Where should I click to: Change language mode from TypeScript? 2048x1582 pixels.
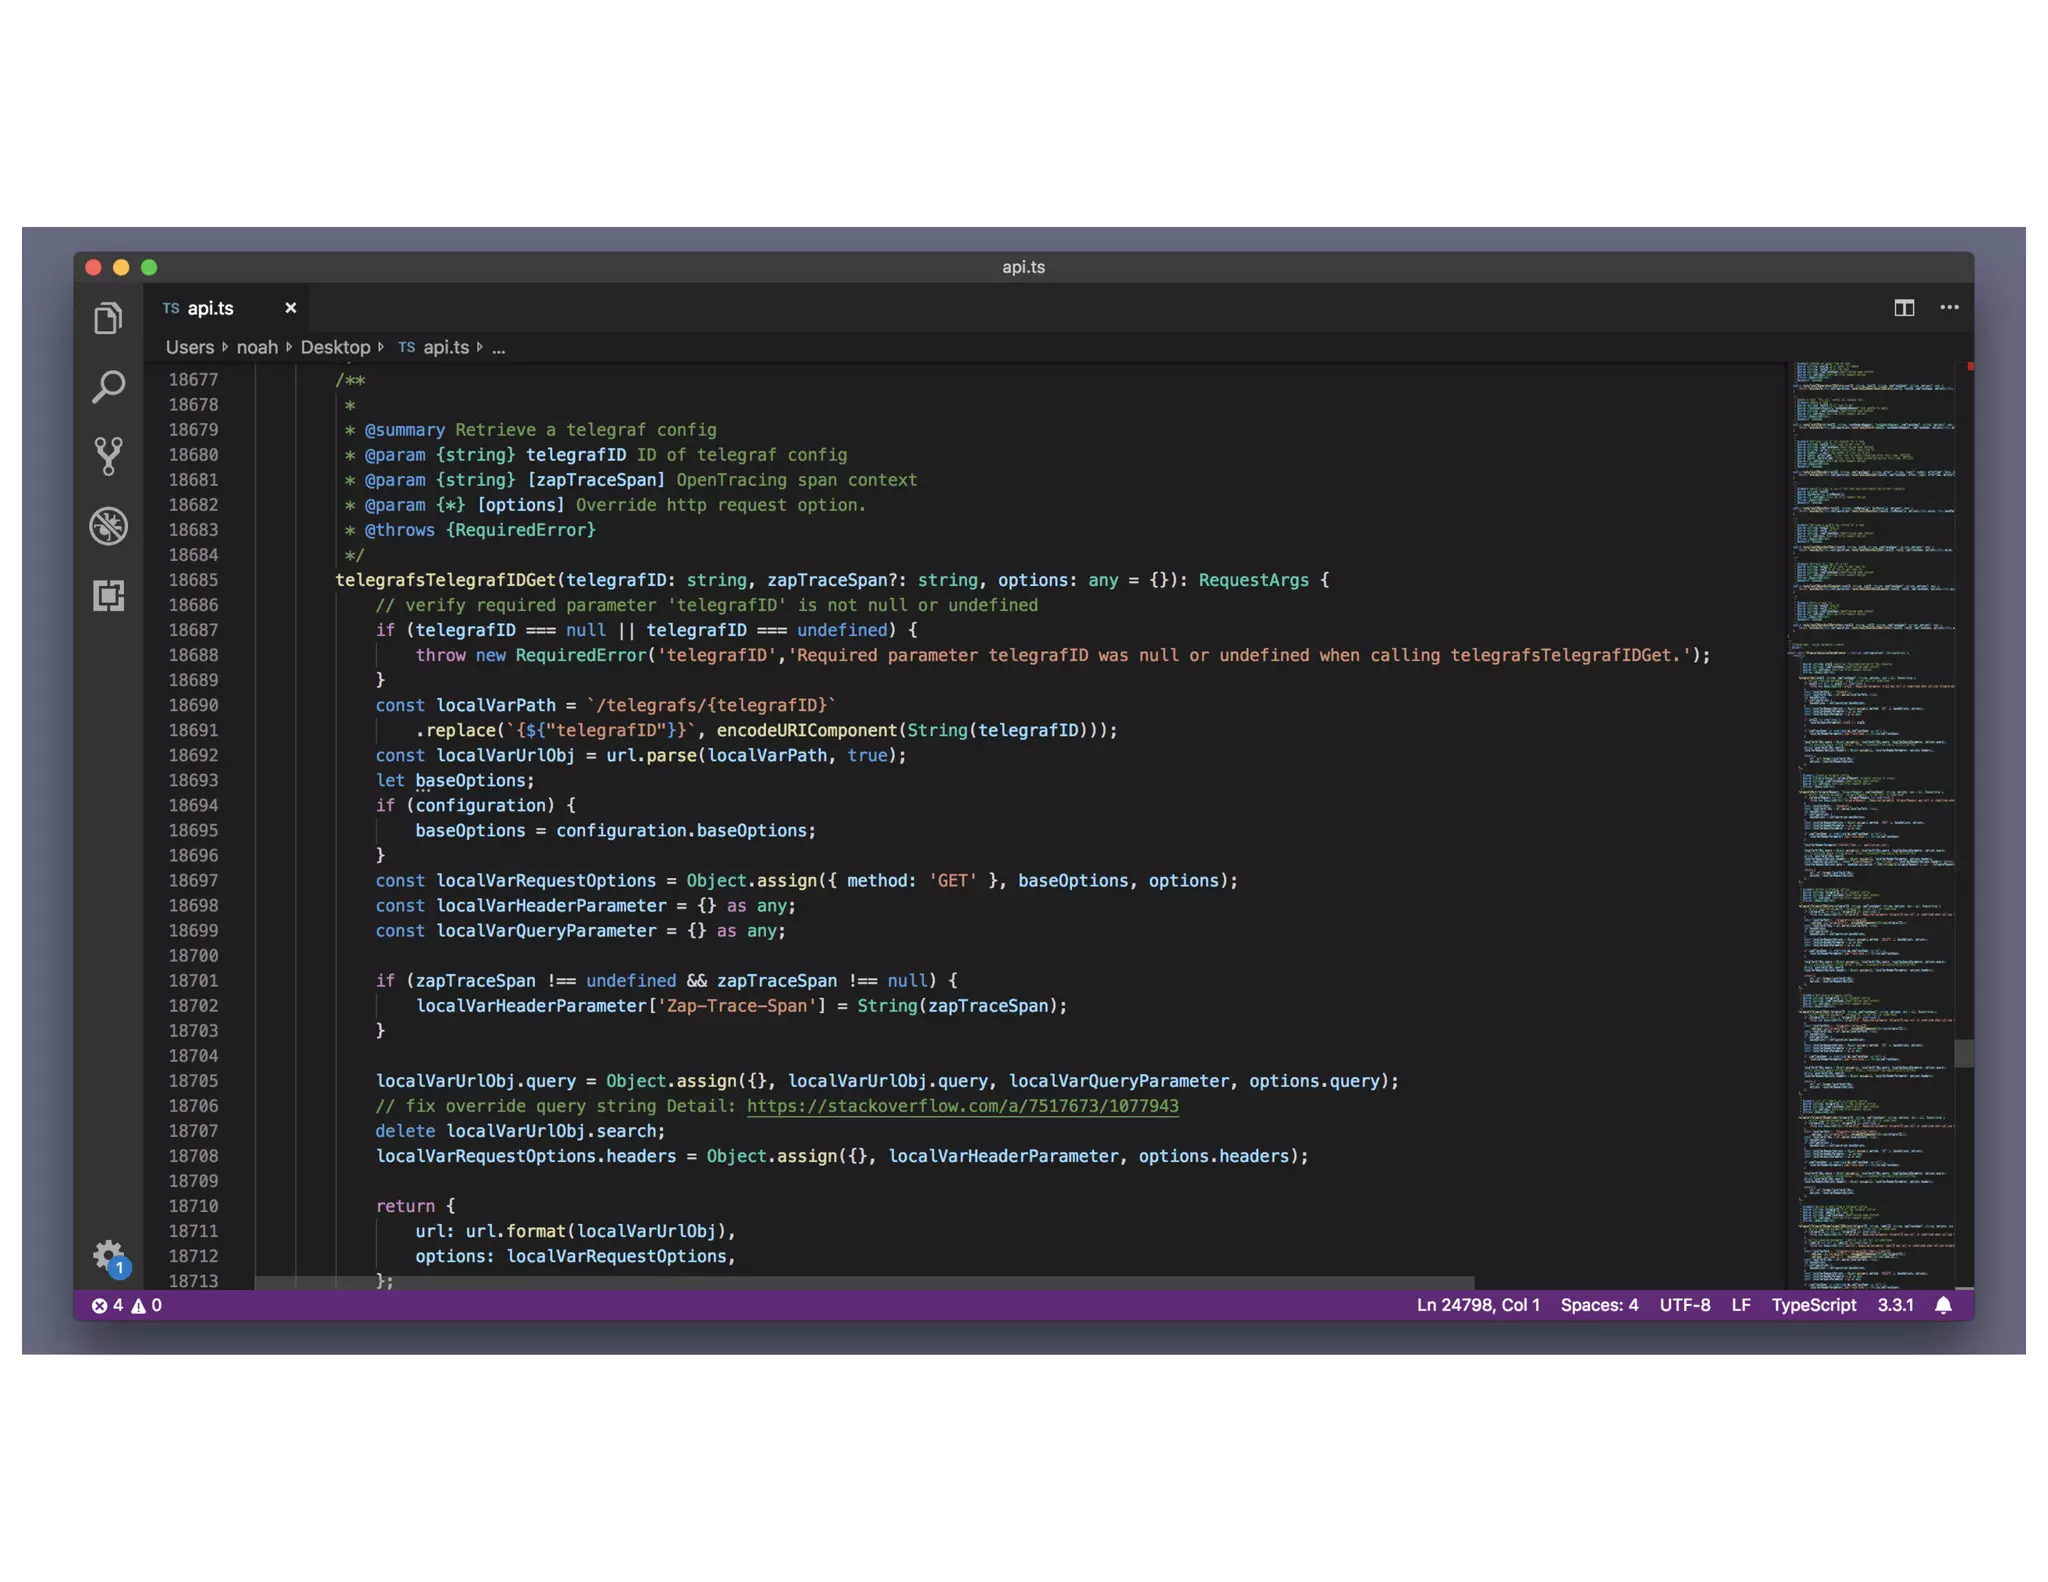pyautogui.click(x=1812, y=1305)
